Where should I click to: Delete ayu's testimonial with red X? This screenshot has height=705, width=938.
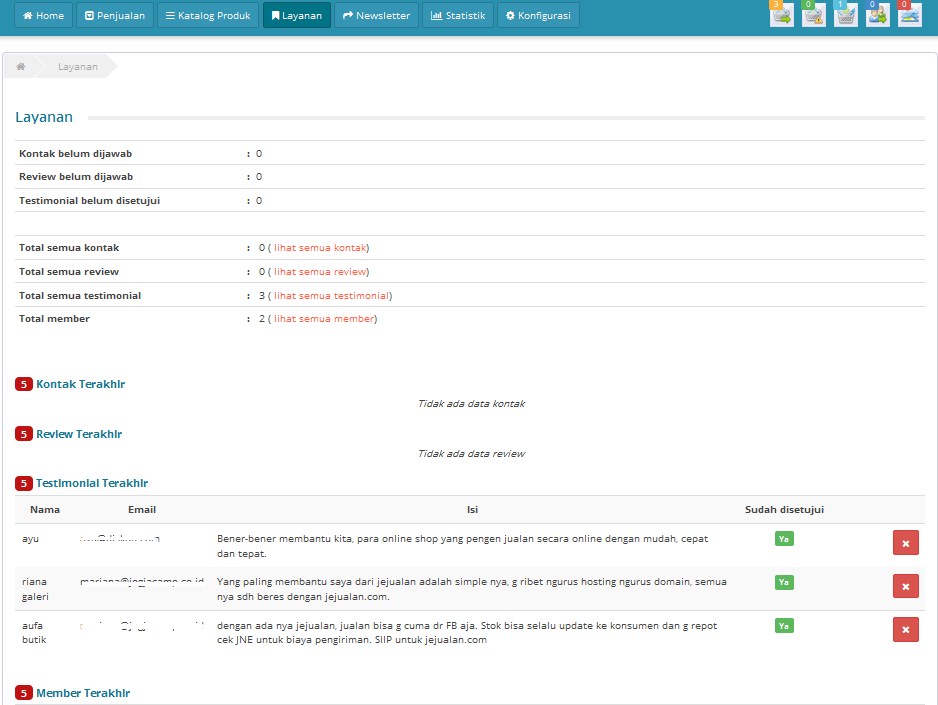[905, 543]
